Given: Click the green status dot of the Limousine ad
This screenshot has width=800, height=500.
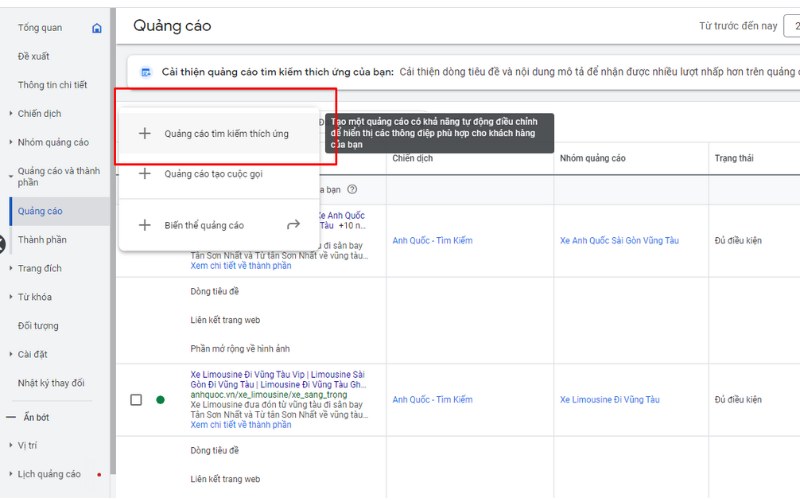Looking at the screenshot, I should tap(160, 400).
